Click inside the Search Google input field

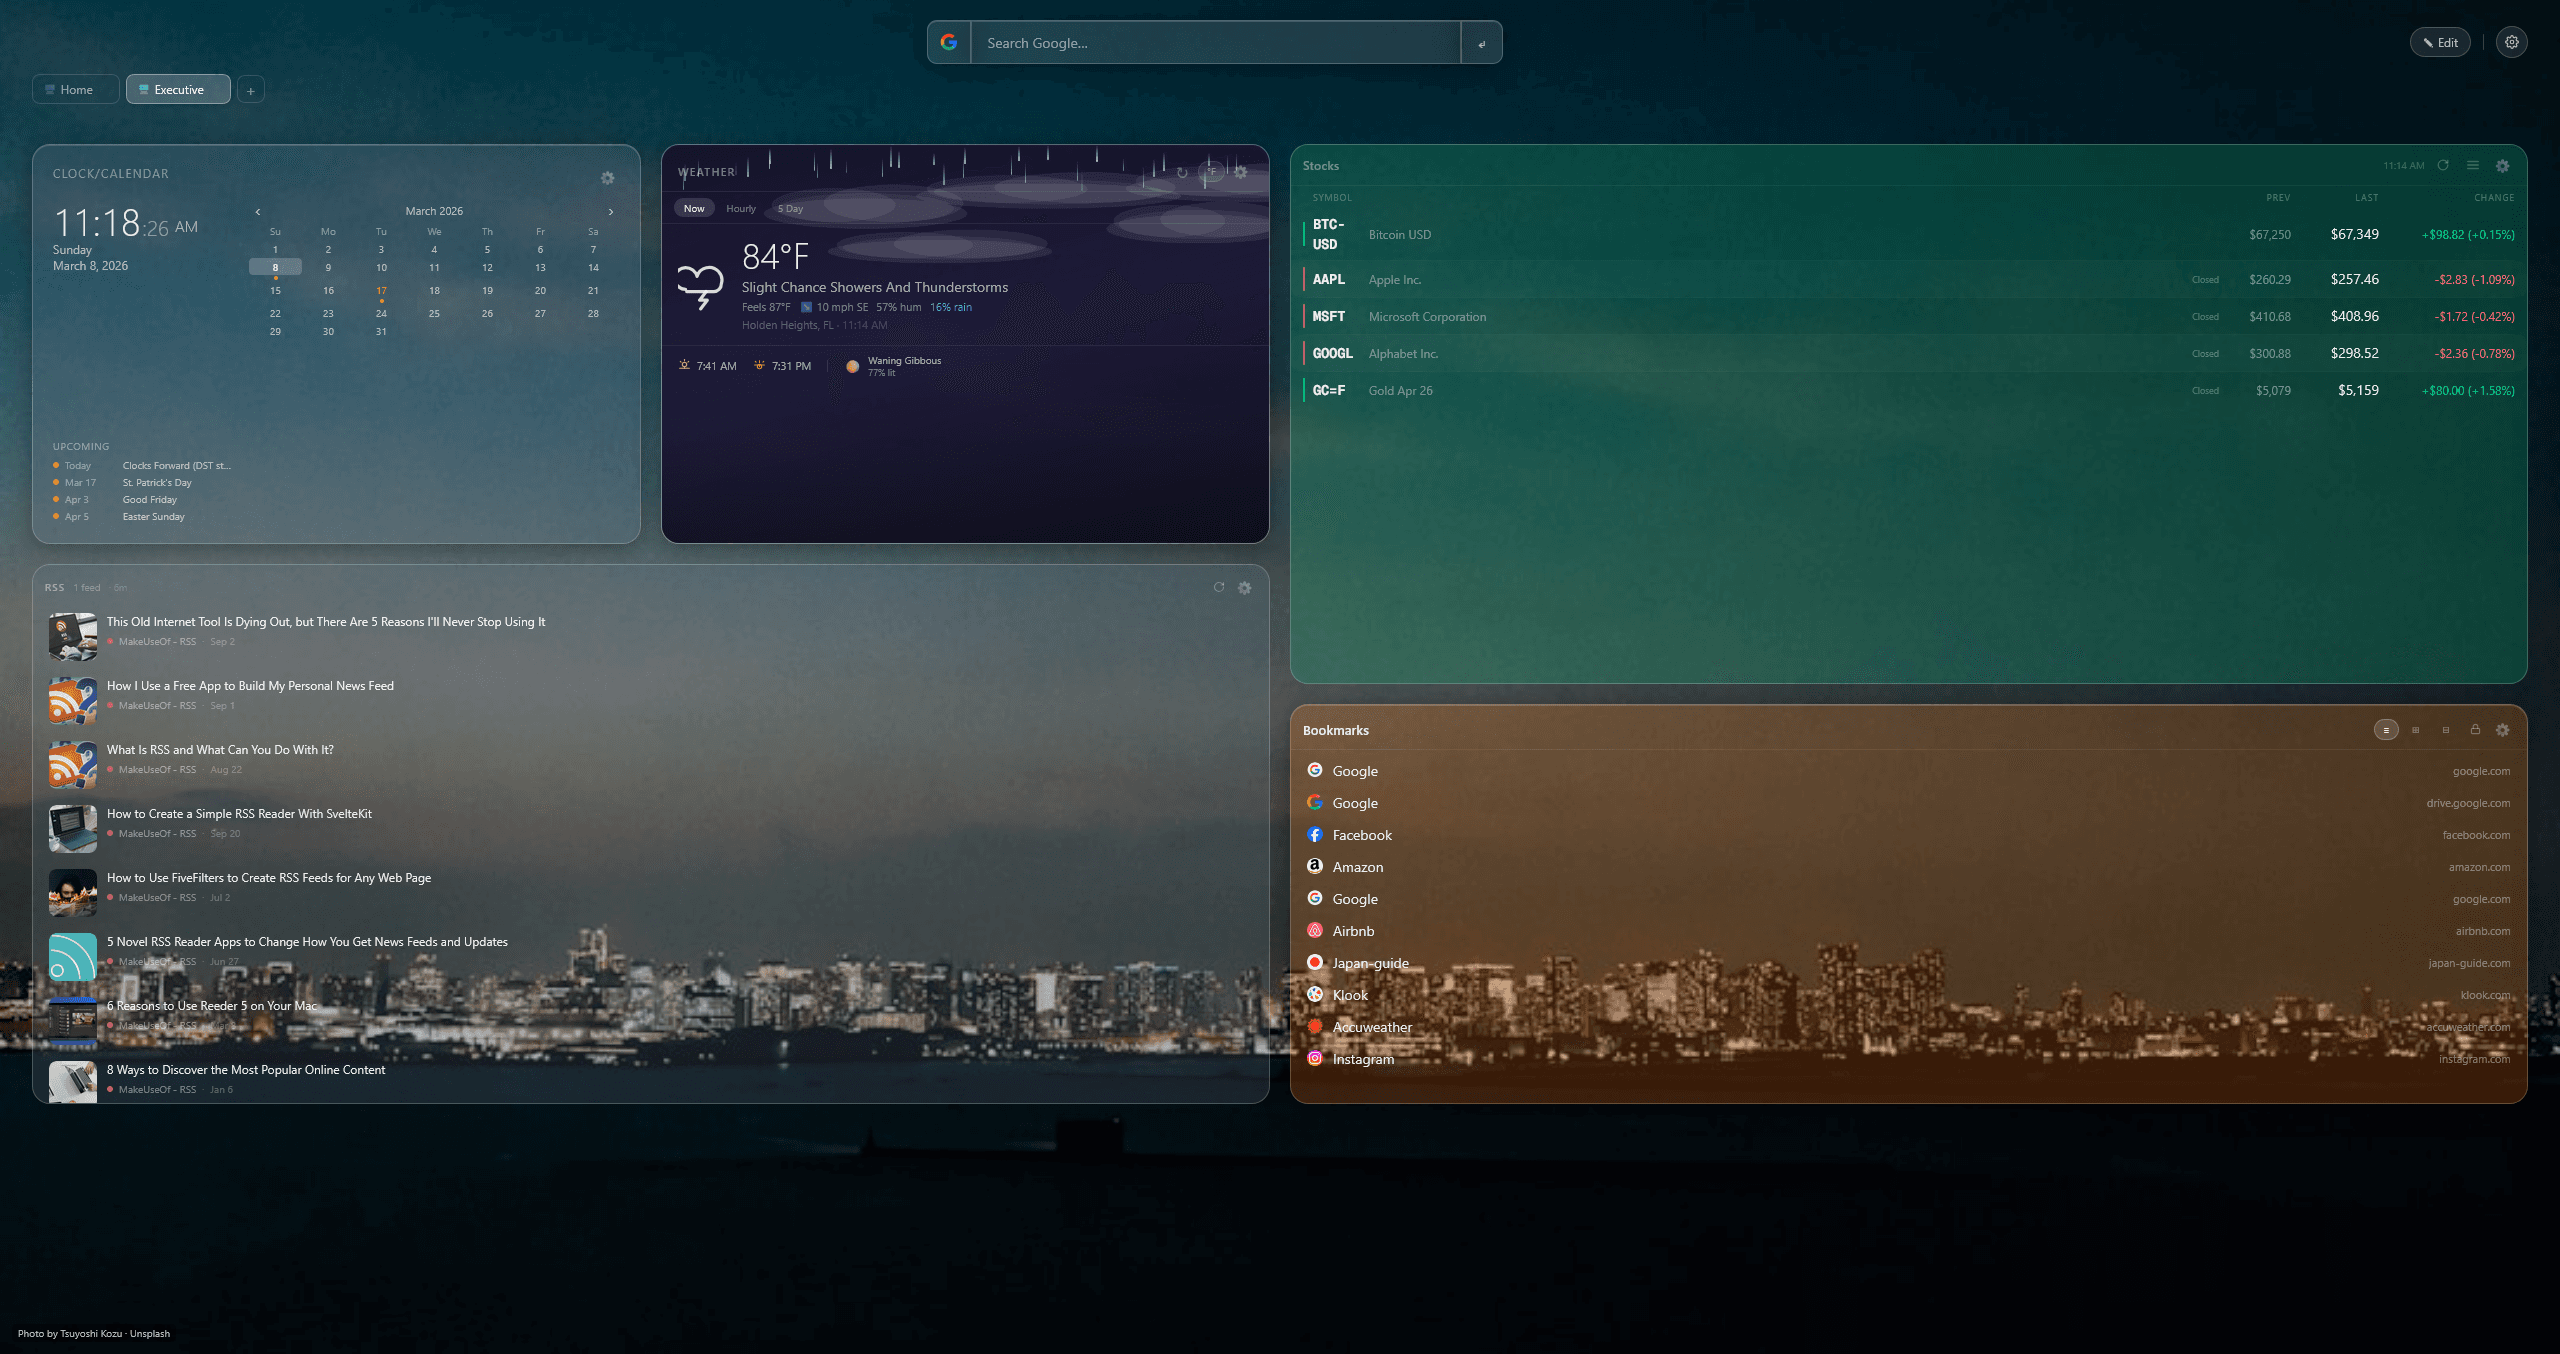pyautogui.click(x=1200, y=42)
